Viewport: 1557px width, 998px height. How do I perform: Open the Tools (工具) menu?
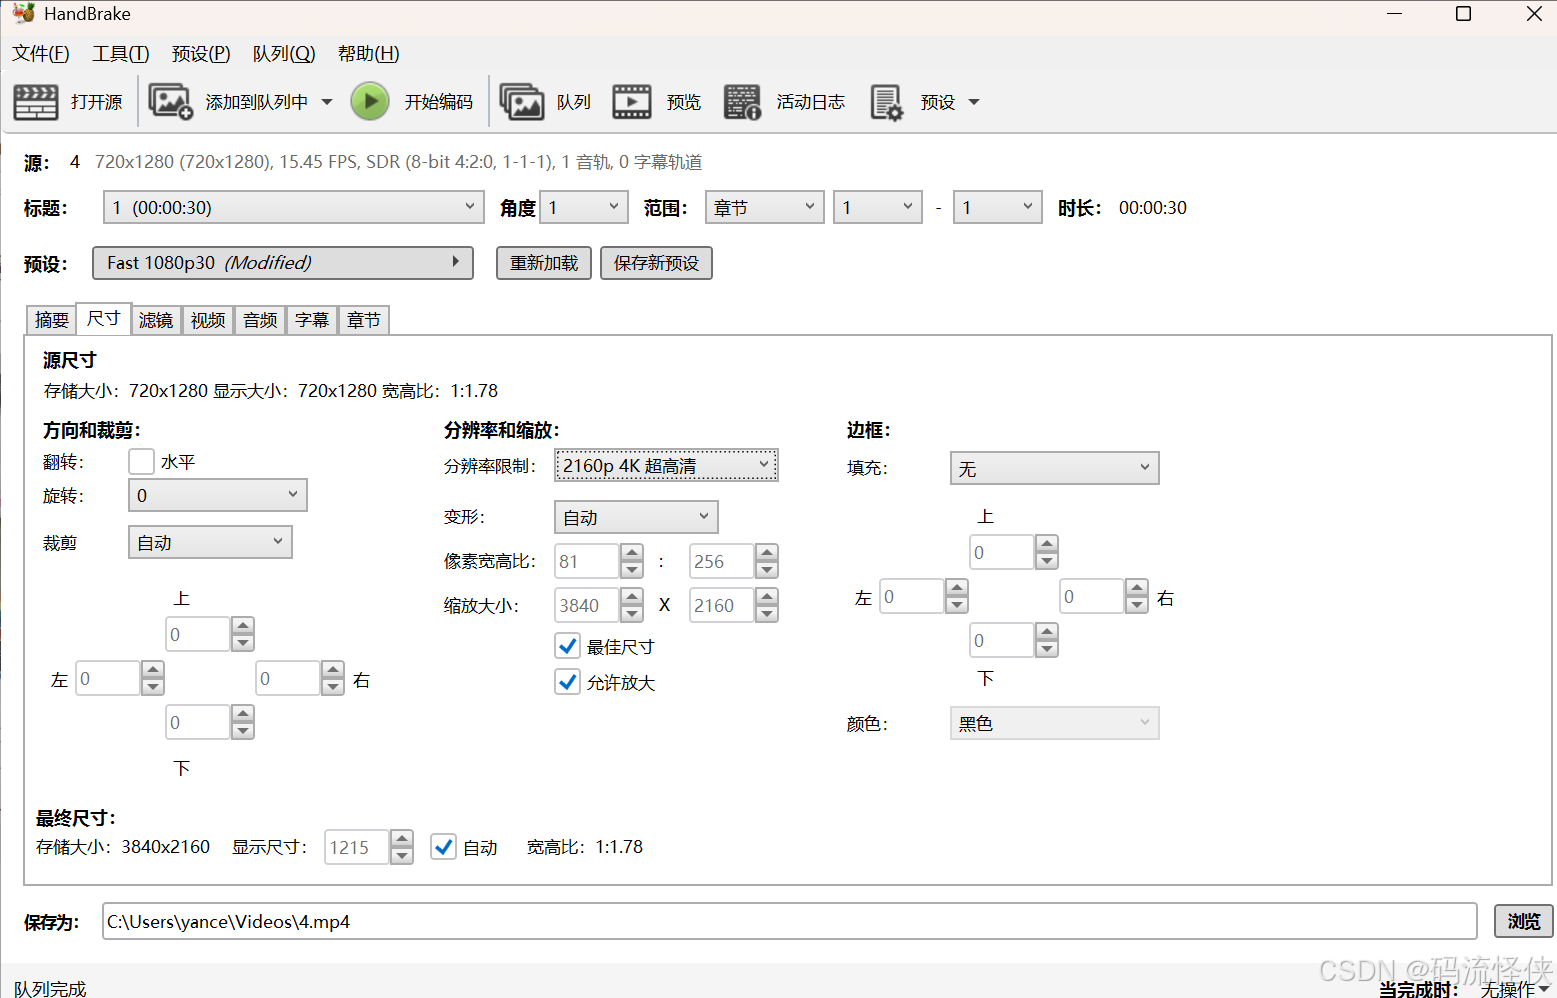[x=121, y=54]
